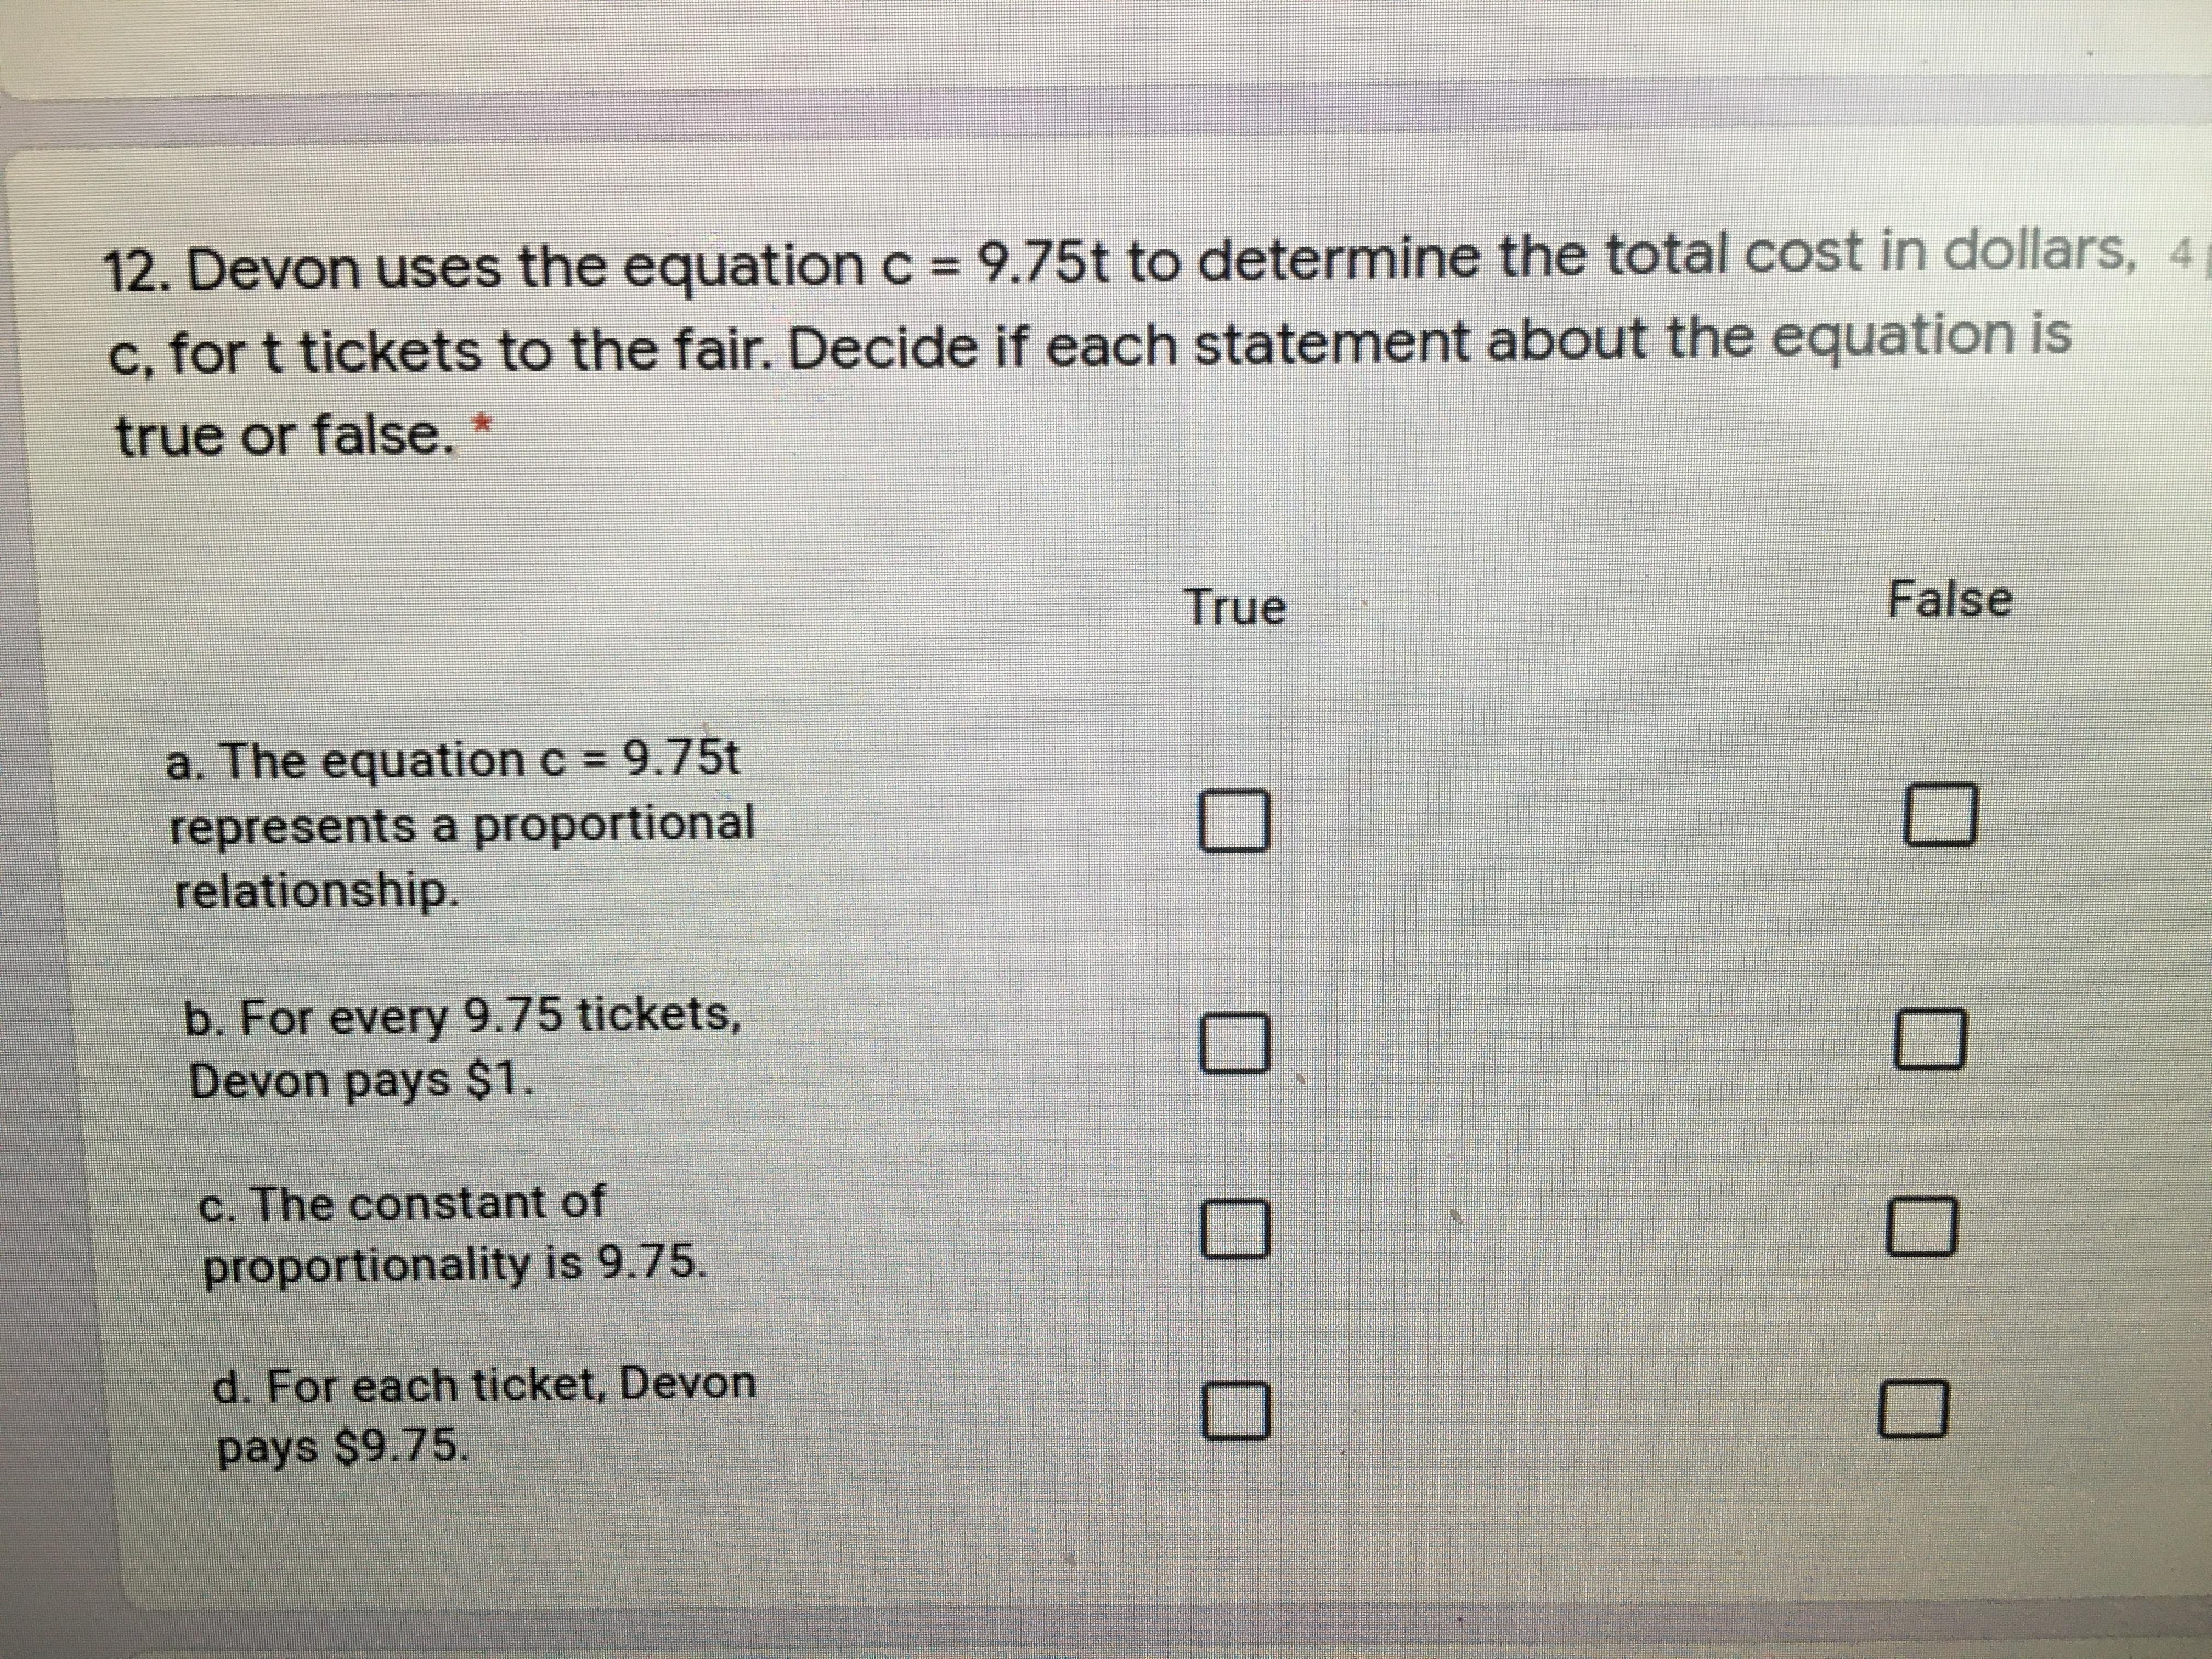Select True for statement d each ticket $9.75
This screenshot has height=1659, width=2212.
coord(1237,1410)
